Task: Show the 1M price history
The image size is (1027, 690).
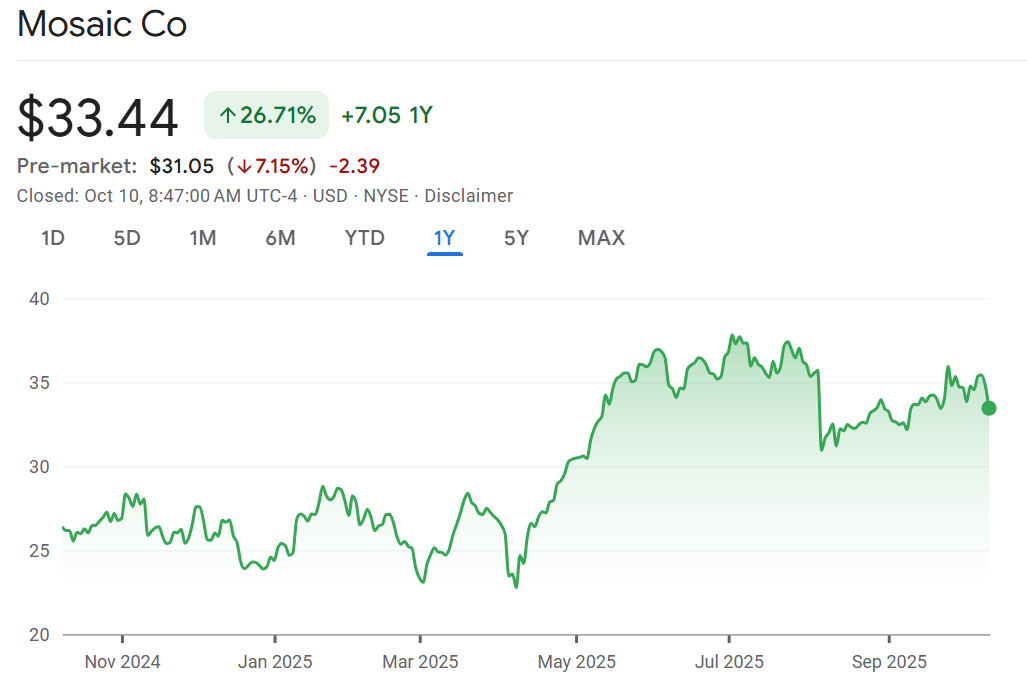Action: pyautogui.click(x=203, y=238)
